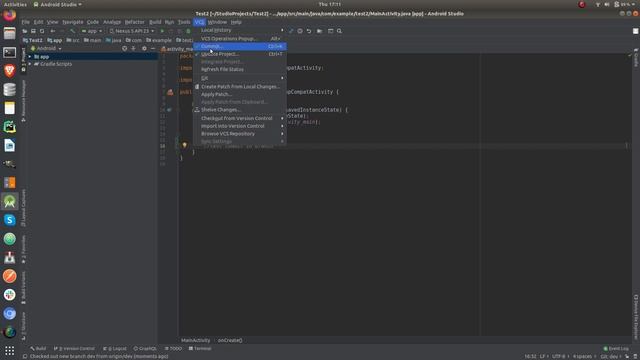Expand Browse VCS Repository submenu
The image size is (640, 360).
click(x=240, y=134)
